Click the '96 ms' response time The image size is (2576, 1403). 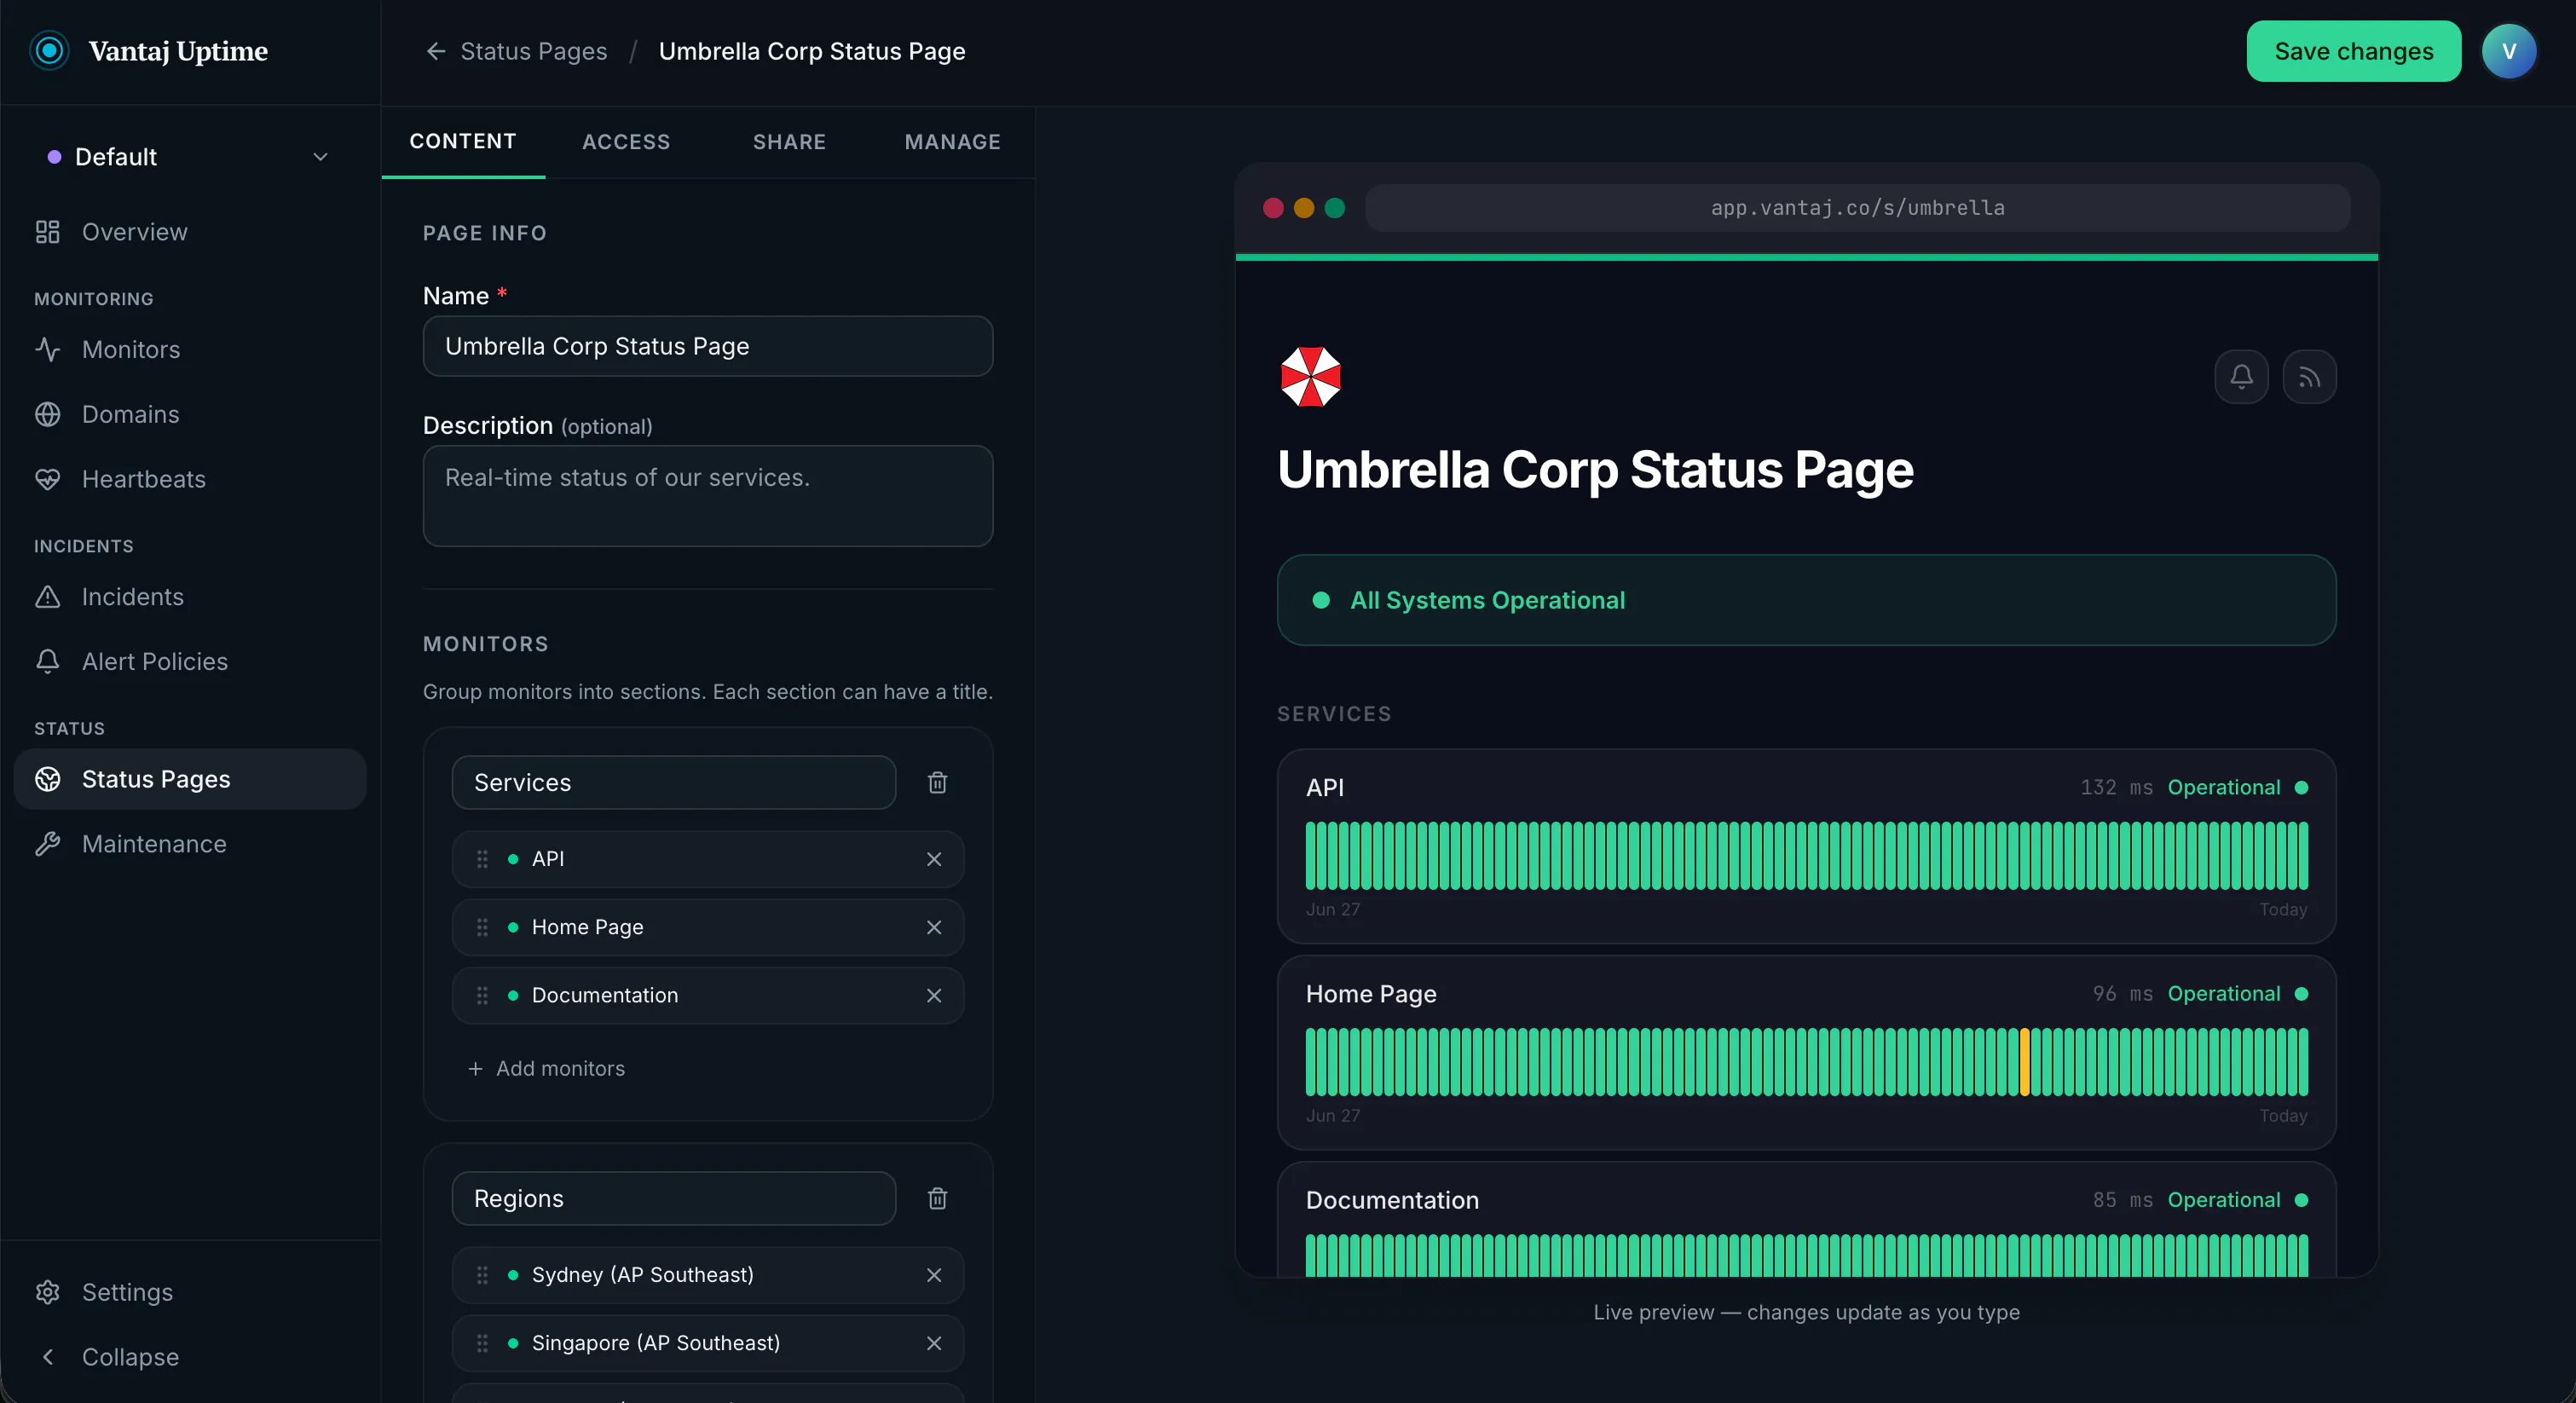[2123, 994]
